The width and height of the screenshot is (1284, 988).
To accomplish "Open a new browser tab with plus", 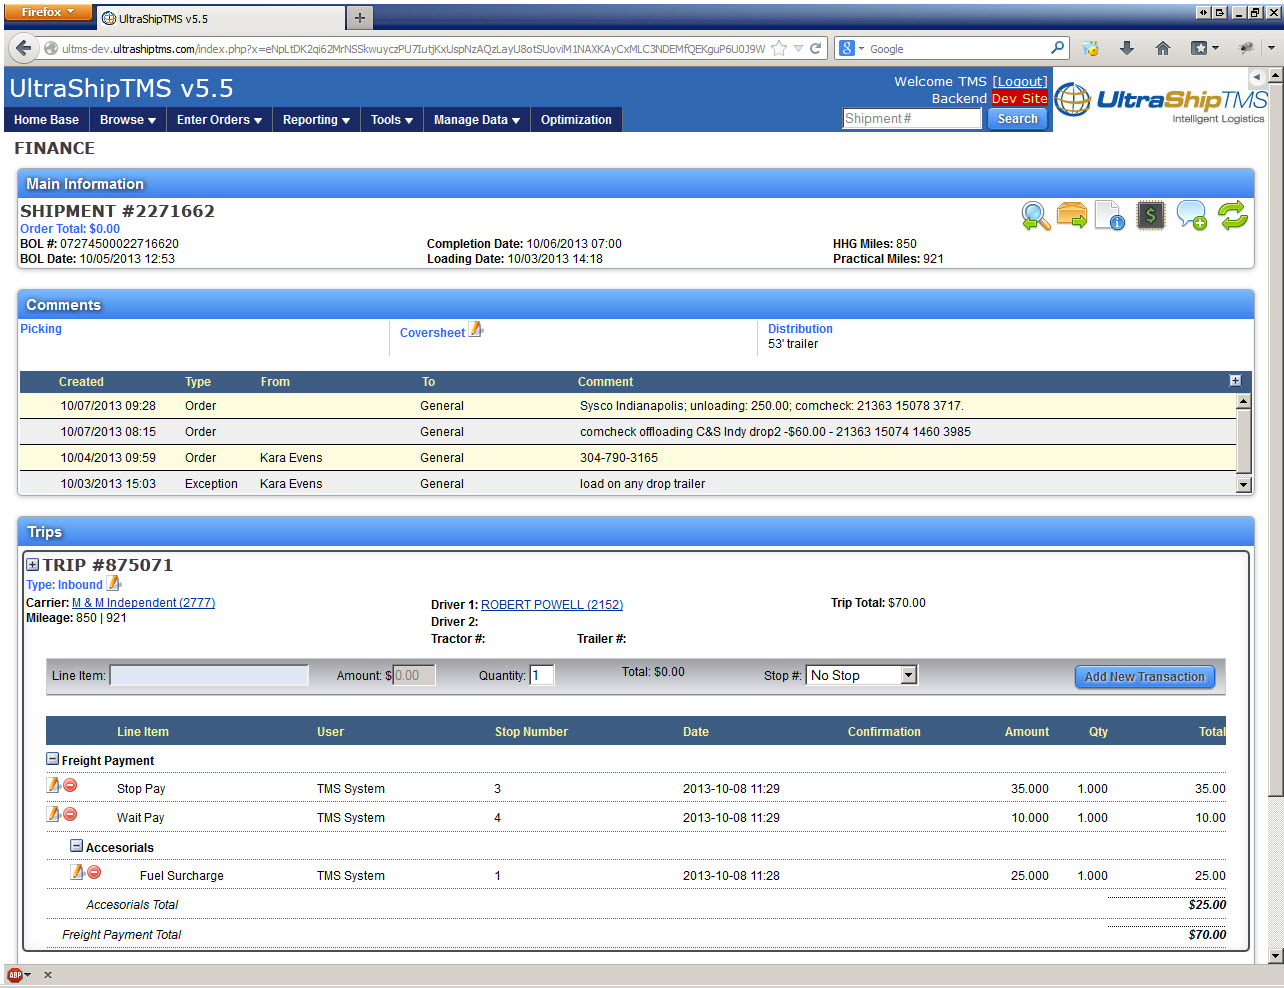I will pyautogui.click(x=360, y=17).
